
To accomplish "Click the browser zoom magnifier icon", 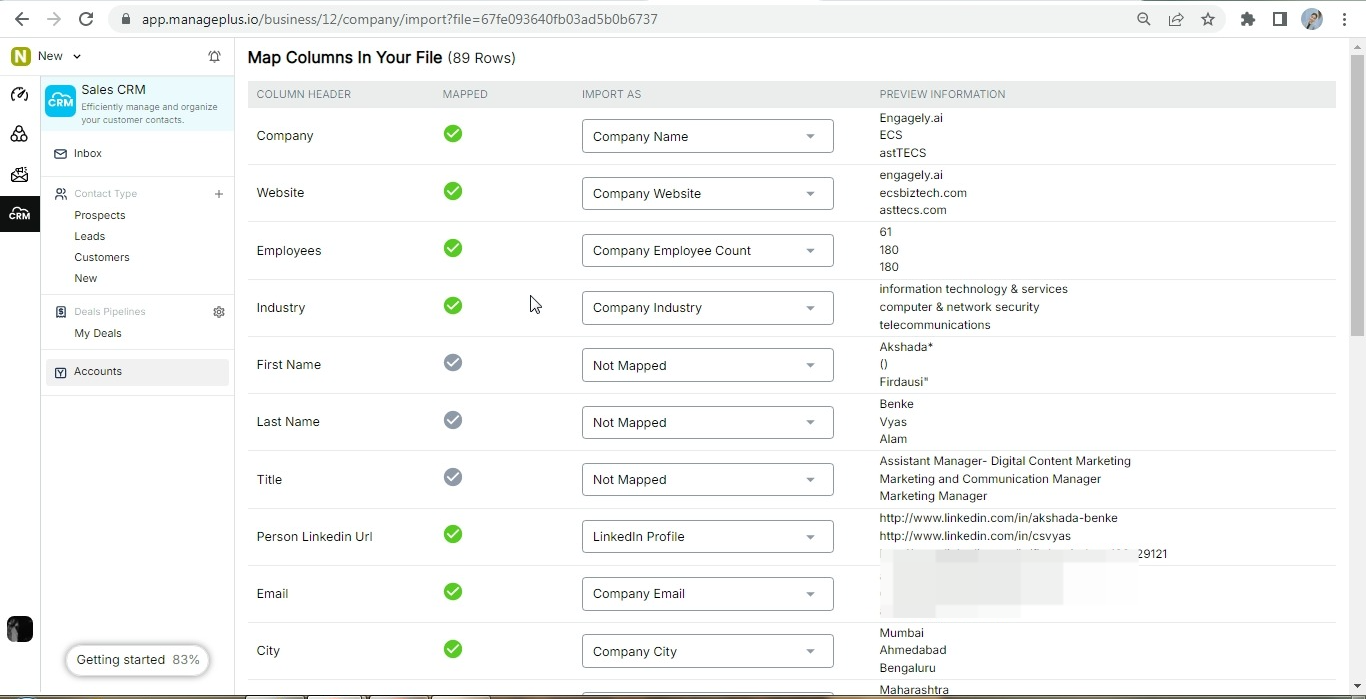I will click(x=1144, y=19).
